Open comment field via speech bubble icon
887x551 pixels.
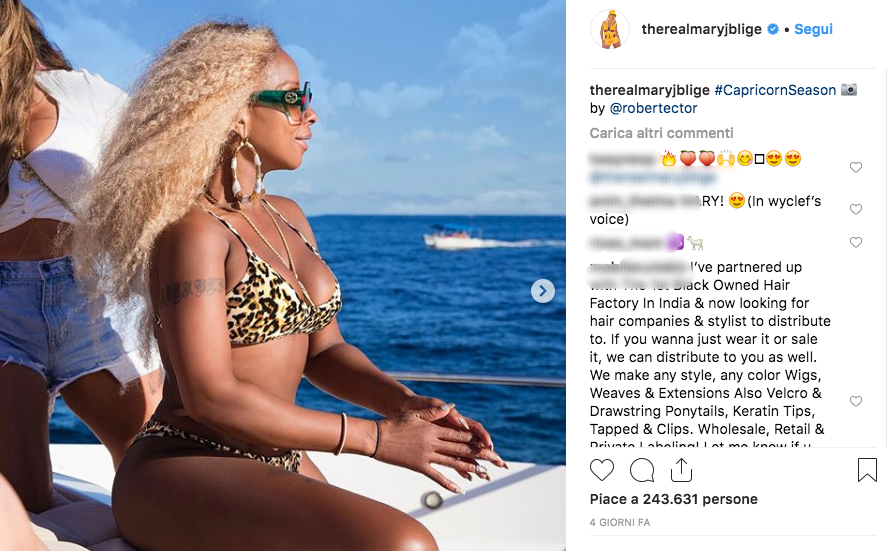[642, 470]
